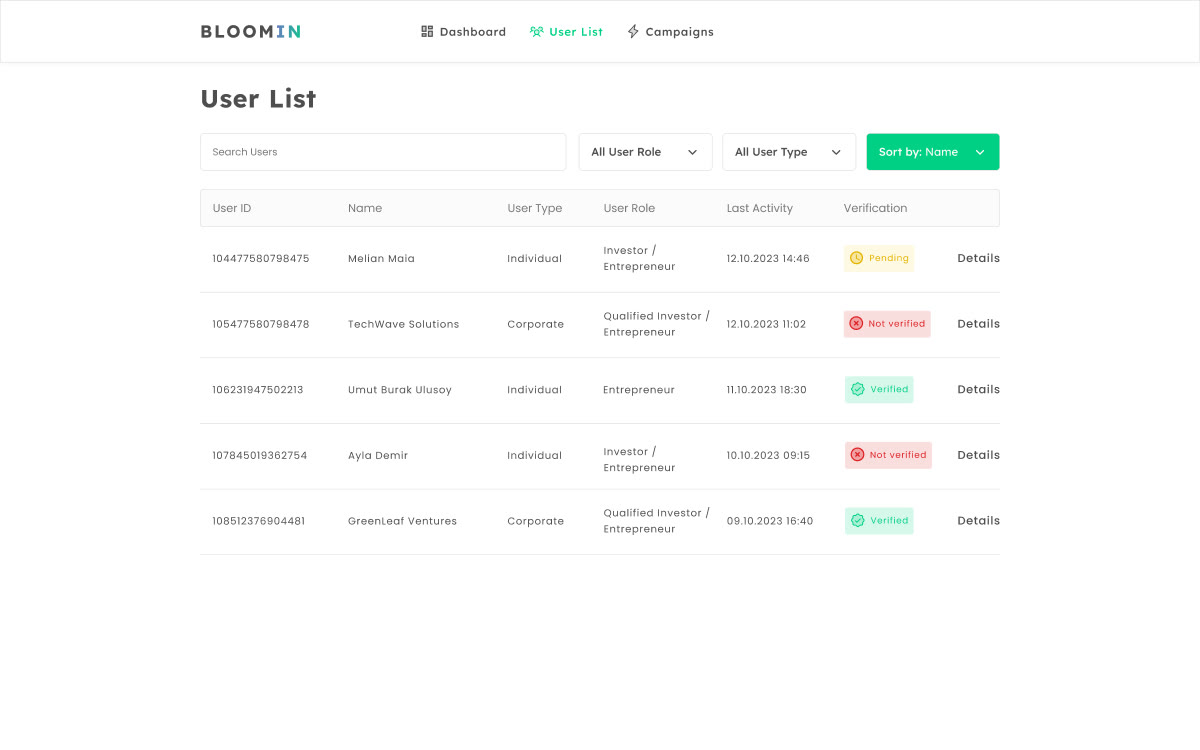Click the Last Activity column header
The image size is (1200, 750).
tap(760, 208)
